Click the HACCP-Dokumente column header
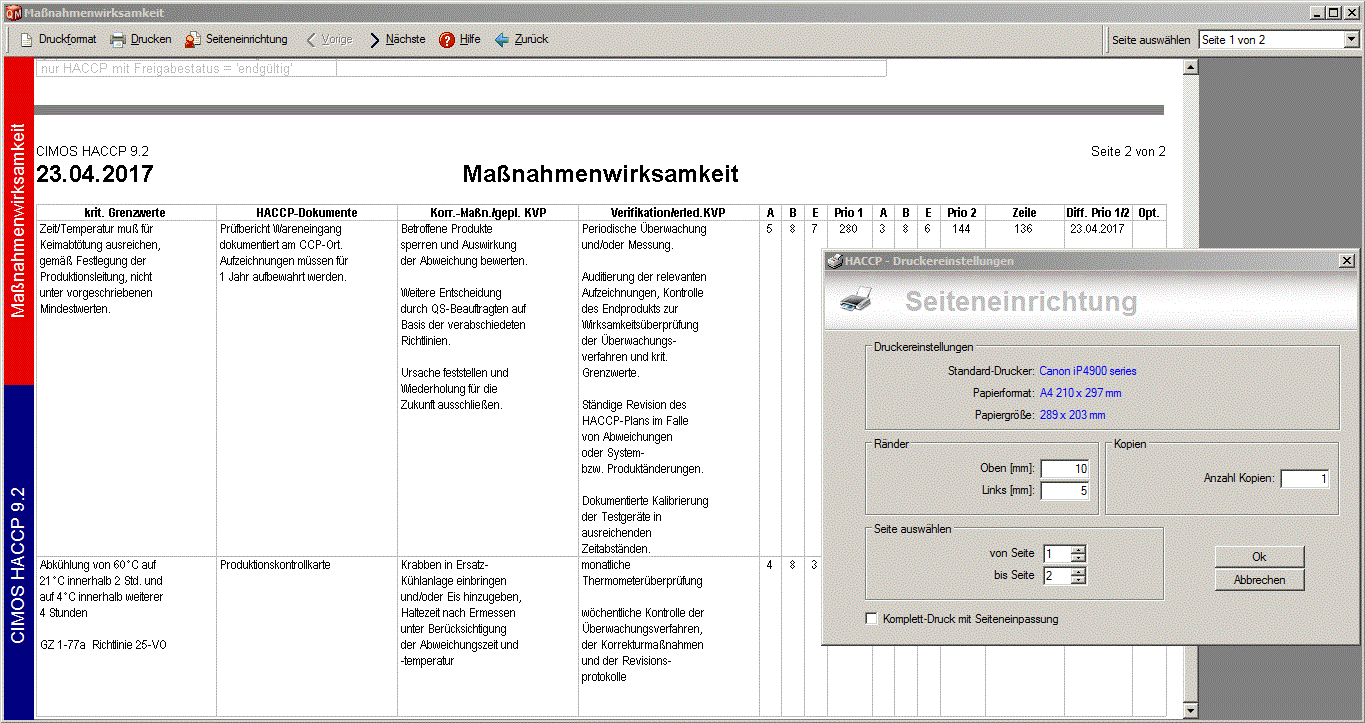 [307, 213]
